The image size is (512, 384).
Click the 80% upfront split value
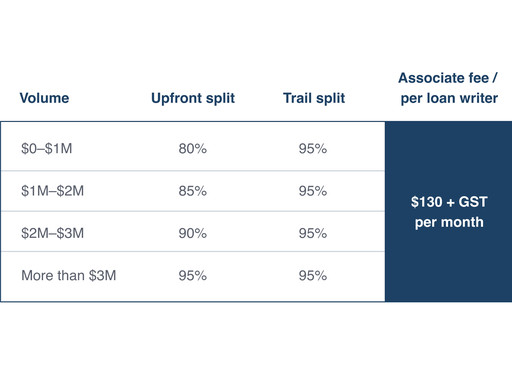point(193,148)
